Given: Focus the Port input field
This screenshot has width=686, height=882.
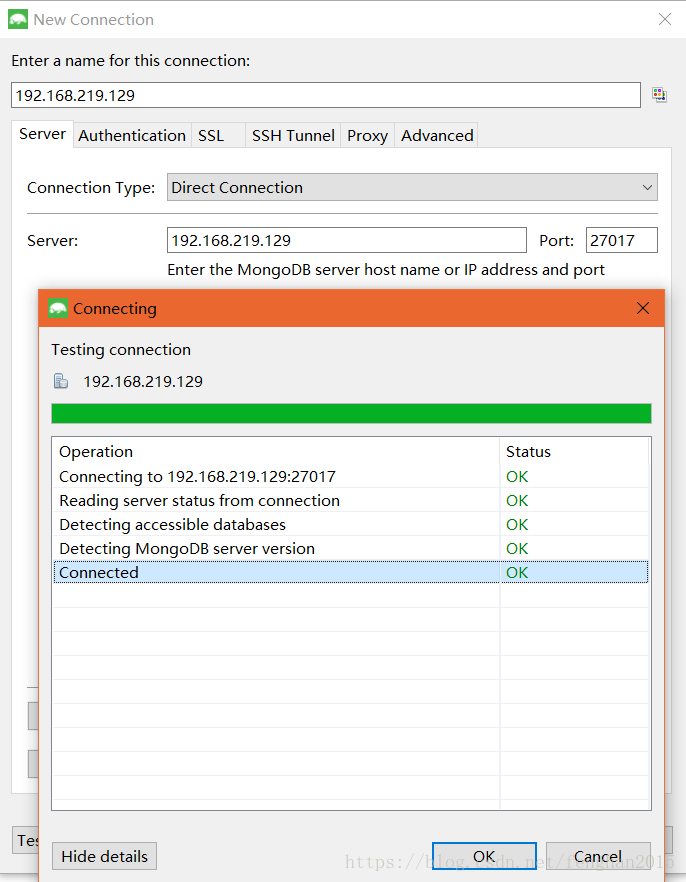Looking at the screenshot, I should click(621, 240).
